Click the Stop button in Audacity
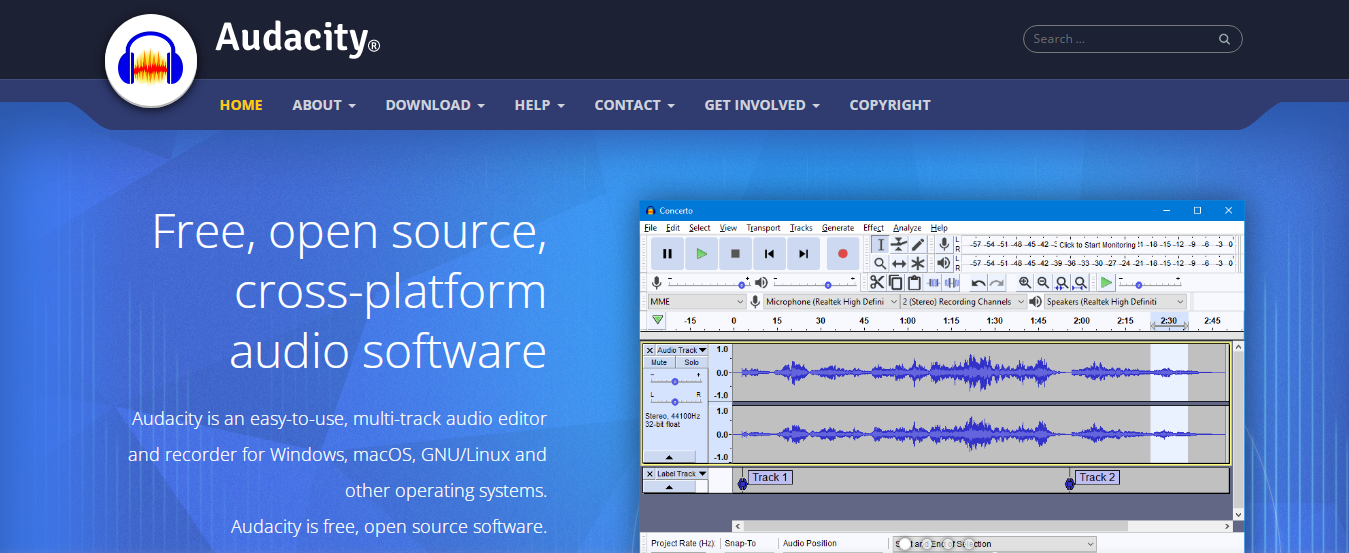1349x553 pixels. pos(735,254)
